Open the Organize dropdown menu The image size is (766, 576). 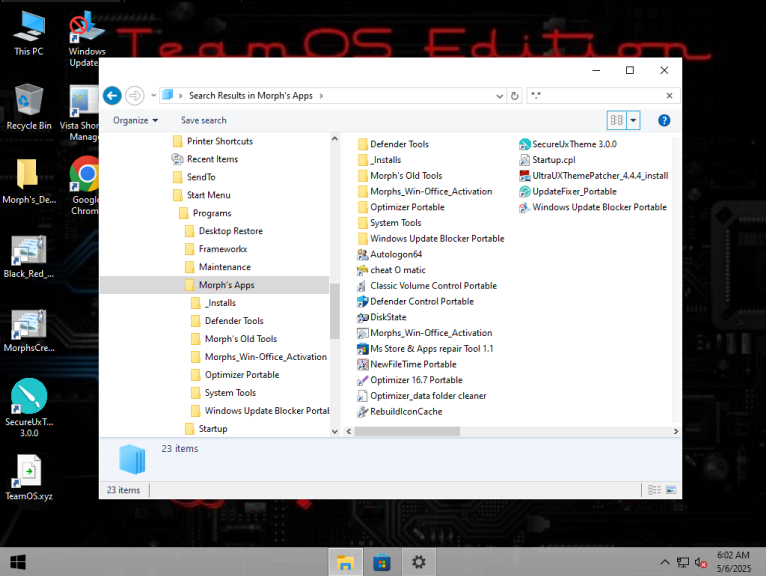click(135, 120)
